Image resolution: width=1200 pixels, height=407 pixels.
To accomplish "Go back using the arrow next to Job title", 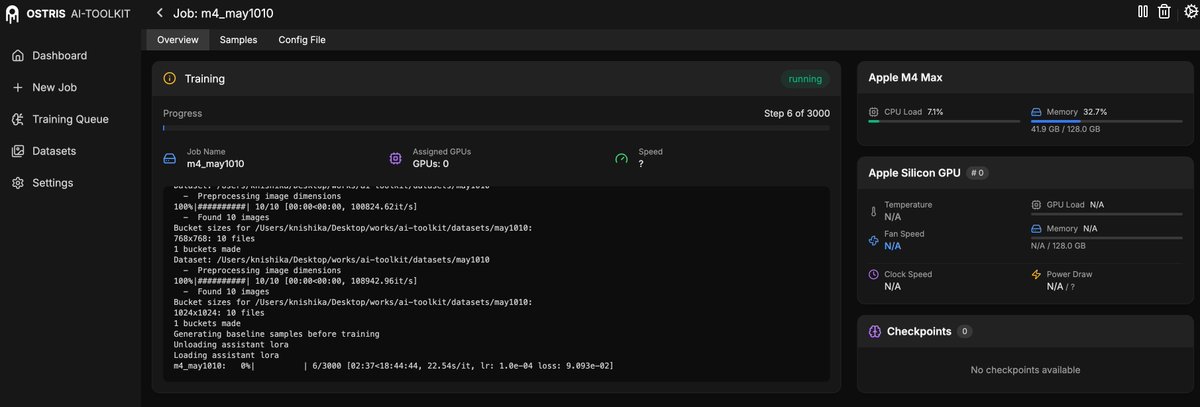I will [x=160, y=13].
